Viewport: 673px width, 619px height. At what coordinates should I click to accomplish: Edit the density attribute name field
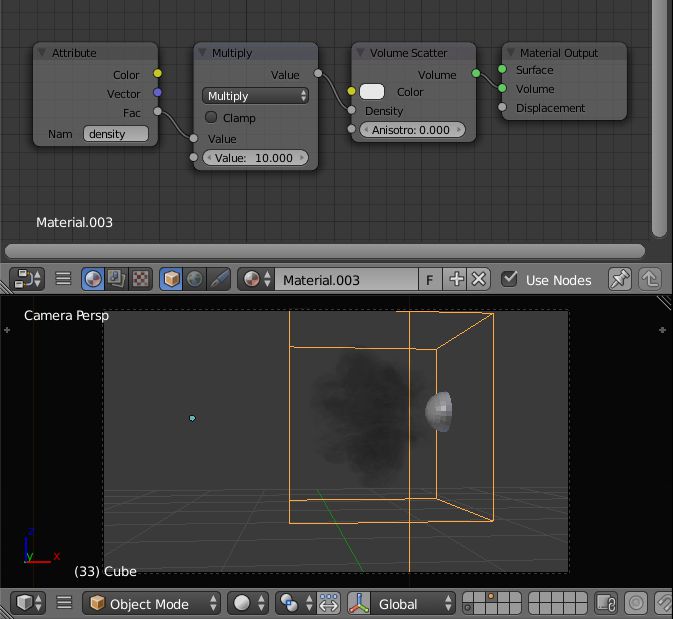116,134
